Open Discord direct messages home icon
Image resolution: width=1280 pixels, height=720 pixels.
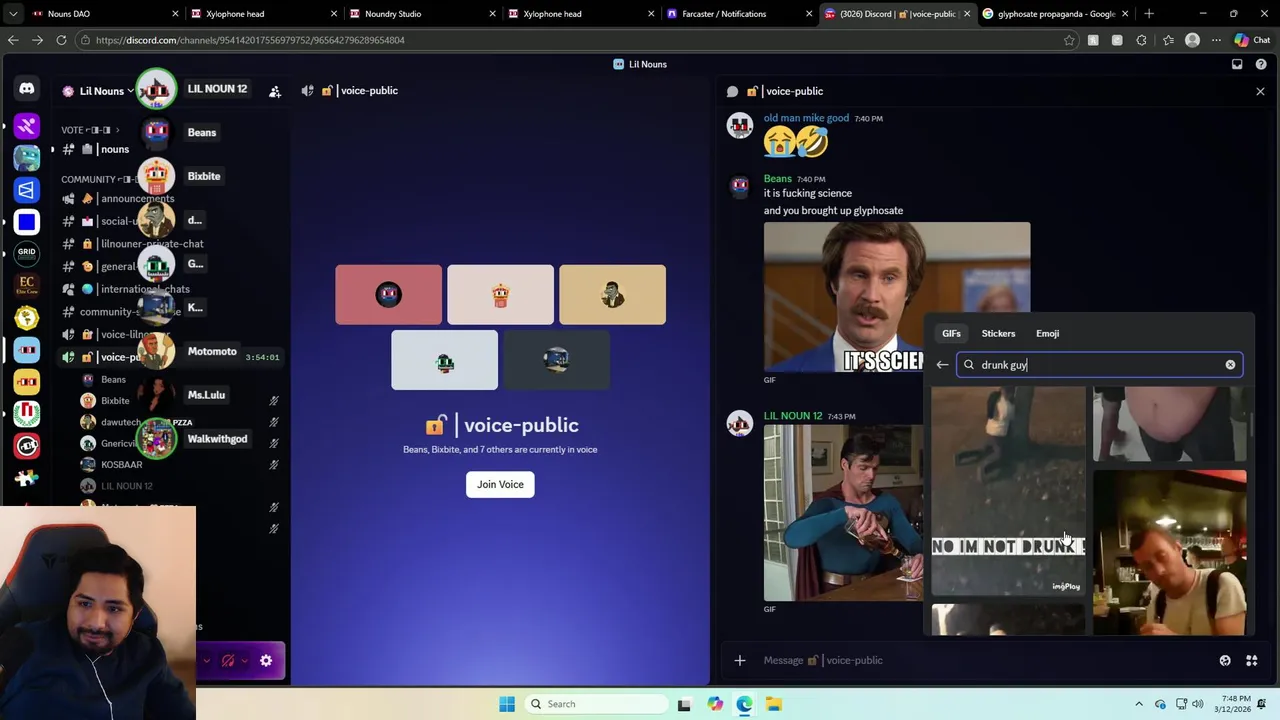pos(27,89)
